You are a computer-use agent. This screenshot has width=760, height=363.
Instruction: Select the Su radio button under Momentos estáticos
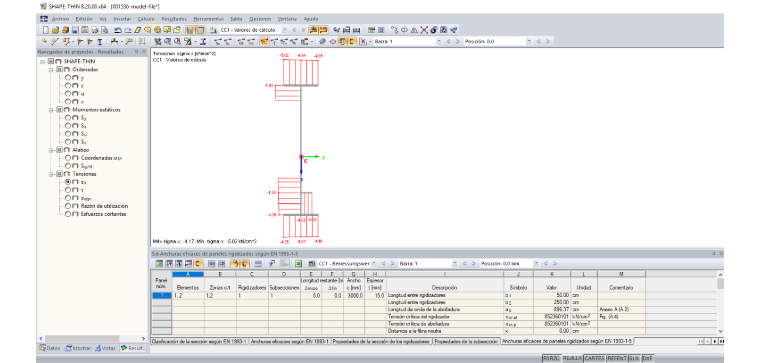pyautogui.click(x=68, y=134)
